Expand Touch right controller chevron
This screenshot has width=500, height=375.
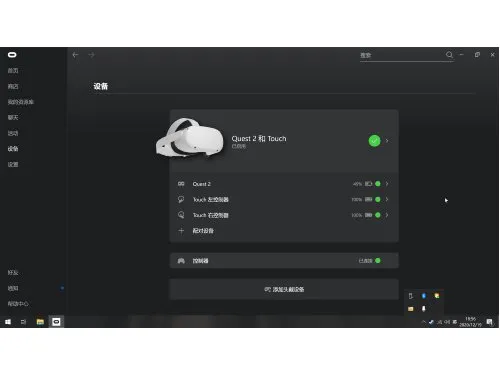click(x=387, y=215)
